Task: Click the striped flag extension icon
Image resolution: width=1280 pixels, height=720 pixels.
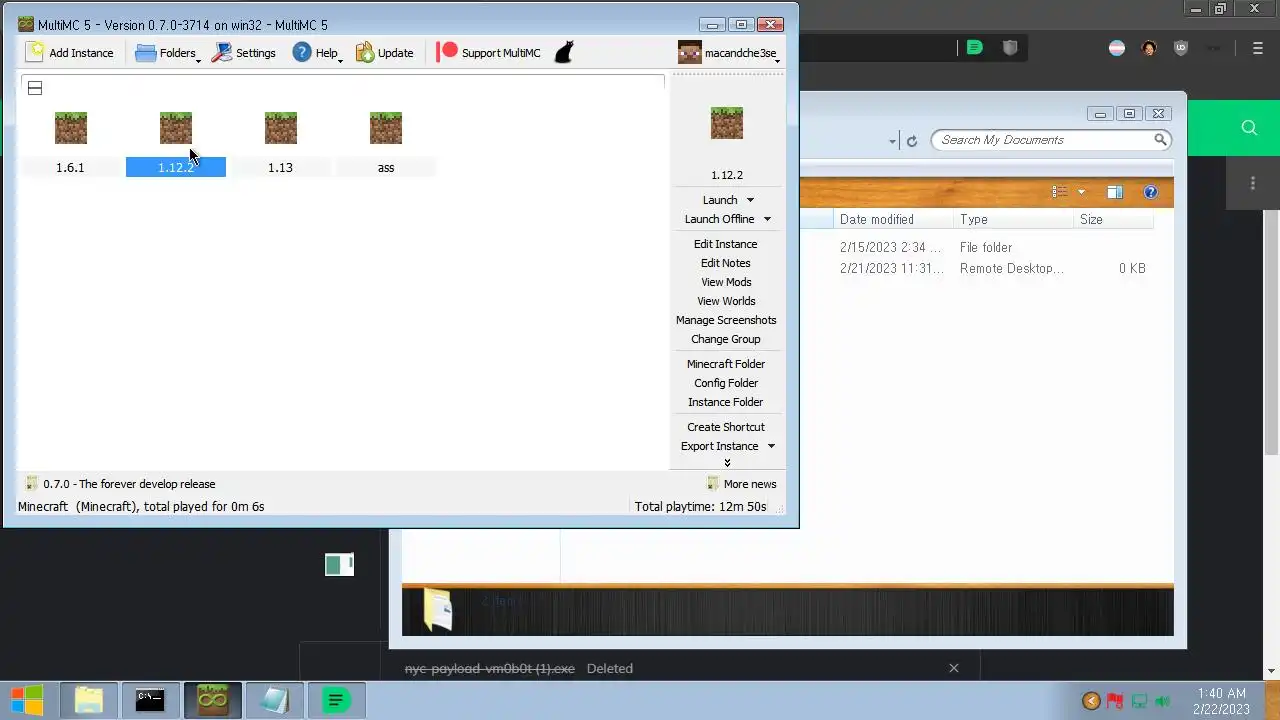Action: [x=1117, y=48]
